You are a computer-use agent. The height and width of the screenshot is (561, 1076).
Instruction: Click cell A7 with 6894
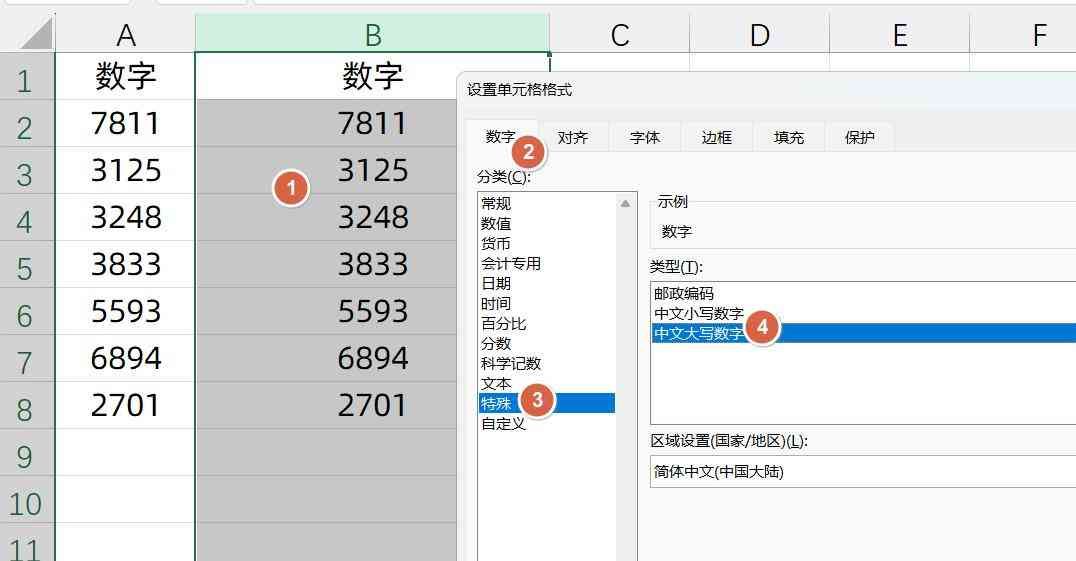click(125, 359)
